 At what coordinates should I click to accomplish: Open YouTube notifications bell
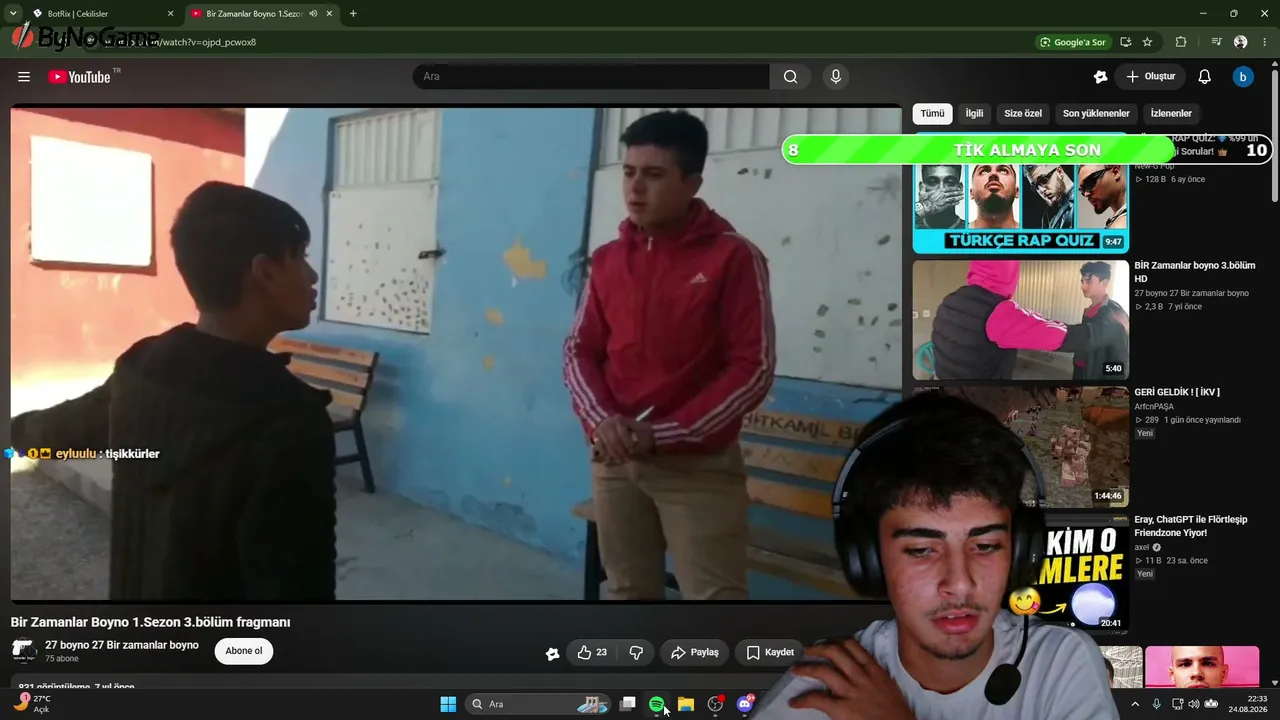pos(1205,77)
